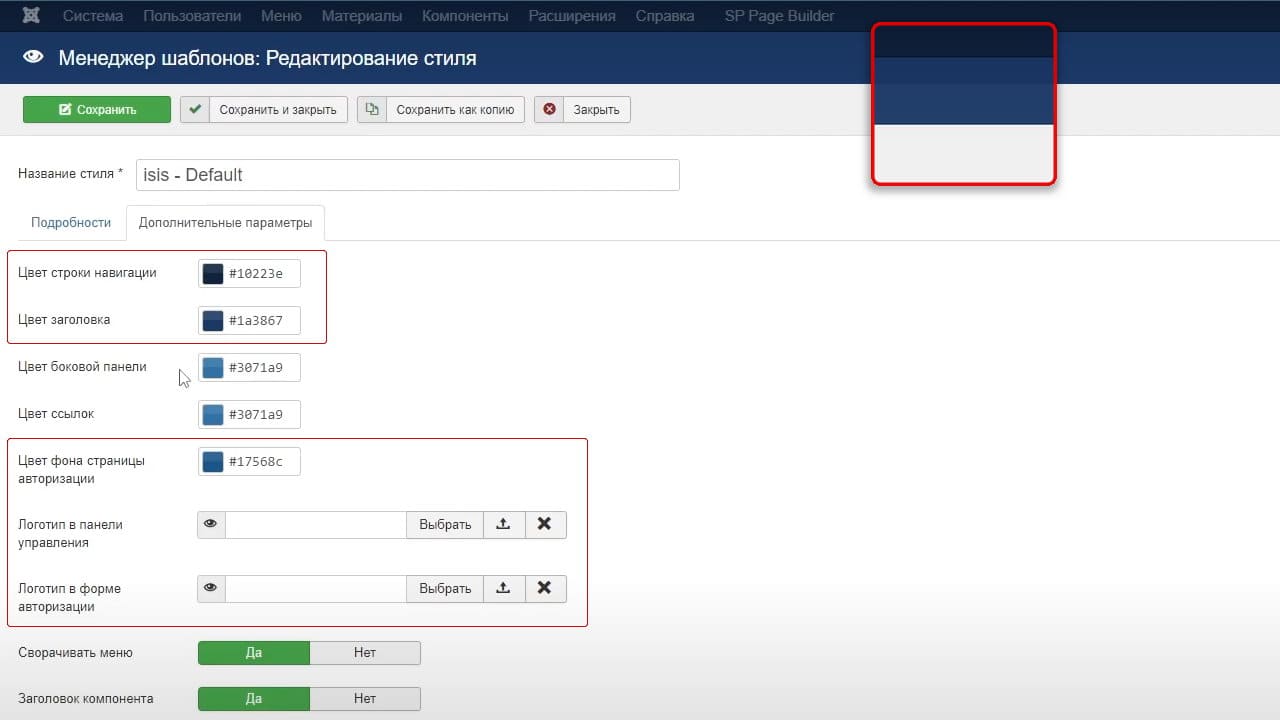
Task: Open color swatch for Цвет заголовка
Action: coord(213,320)
